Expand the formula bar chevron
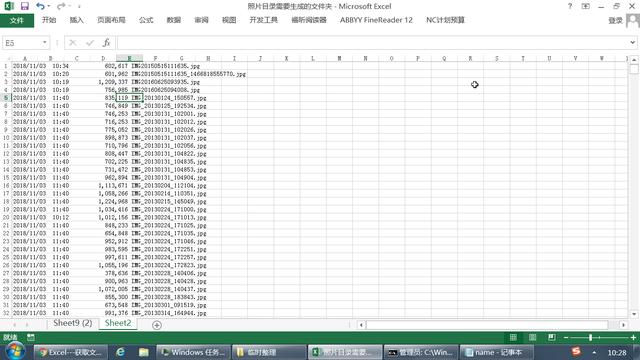Image resolution: width=640 pixels, height=360 pixels. point(632,42)
